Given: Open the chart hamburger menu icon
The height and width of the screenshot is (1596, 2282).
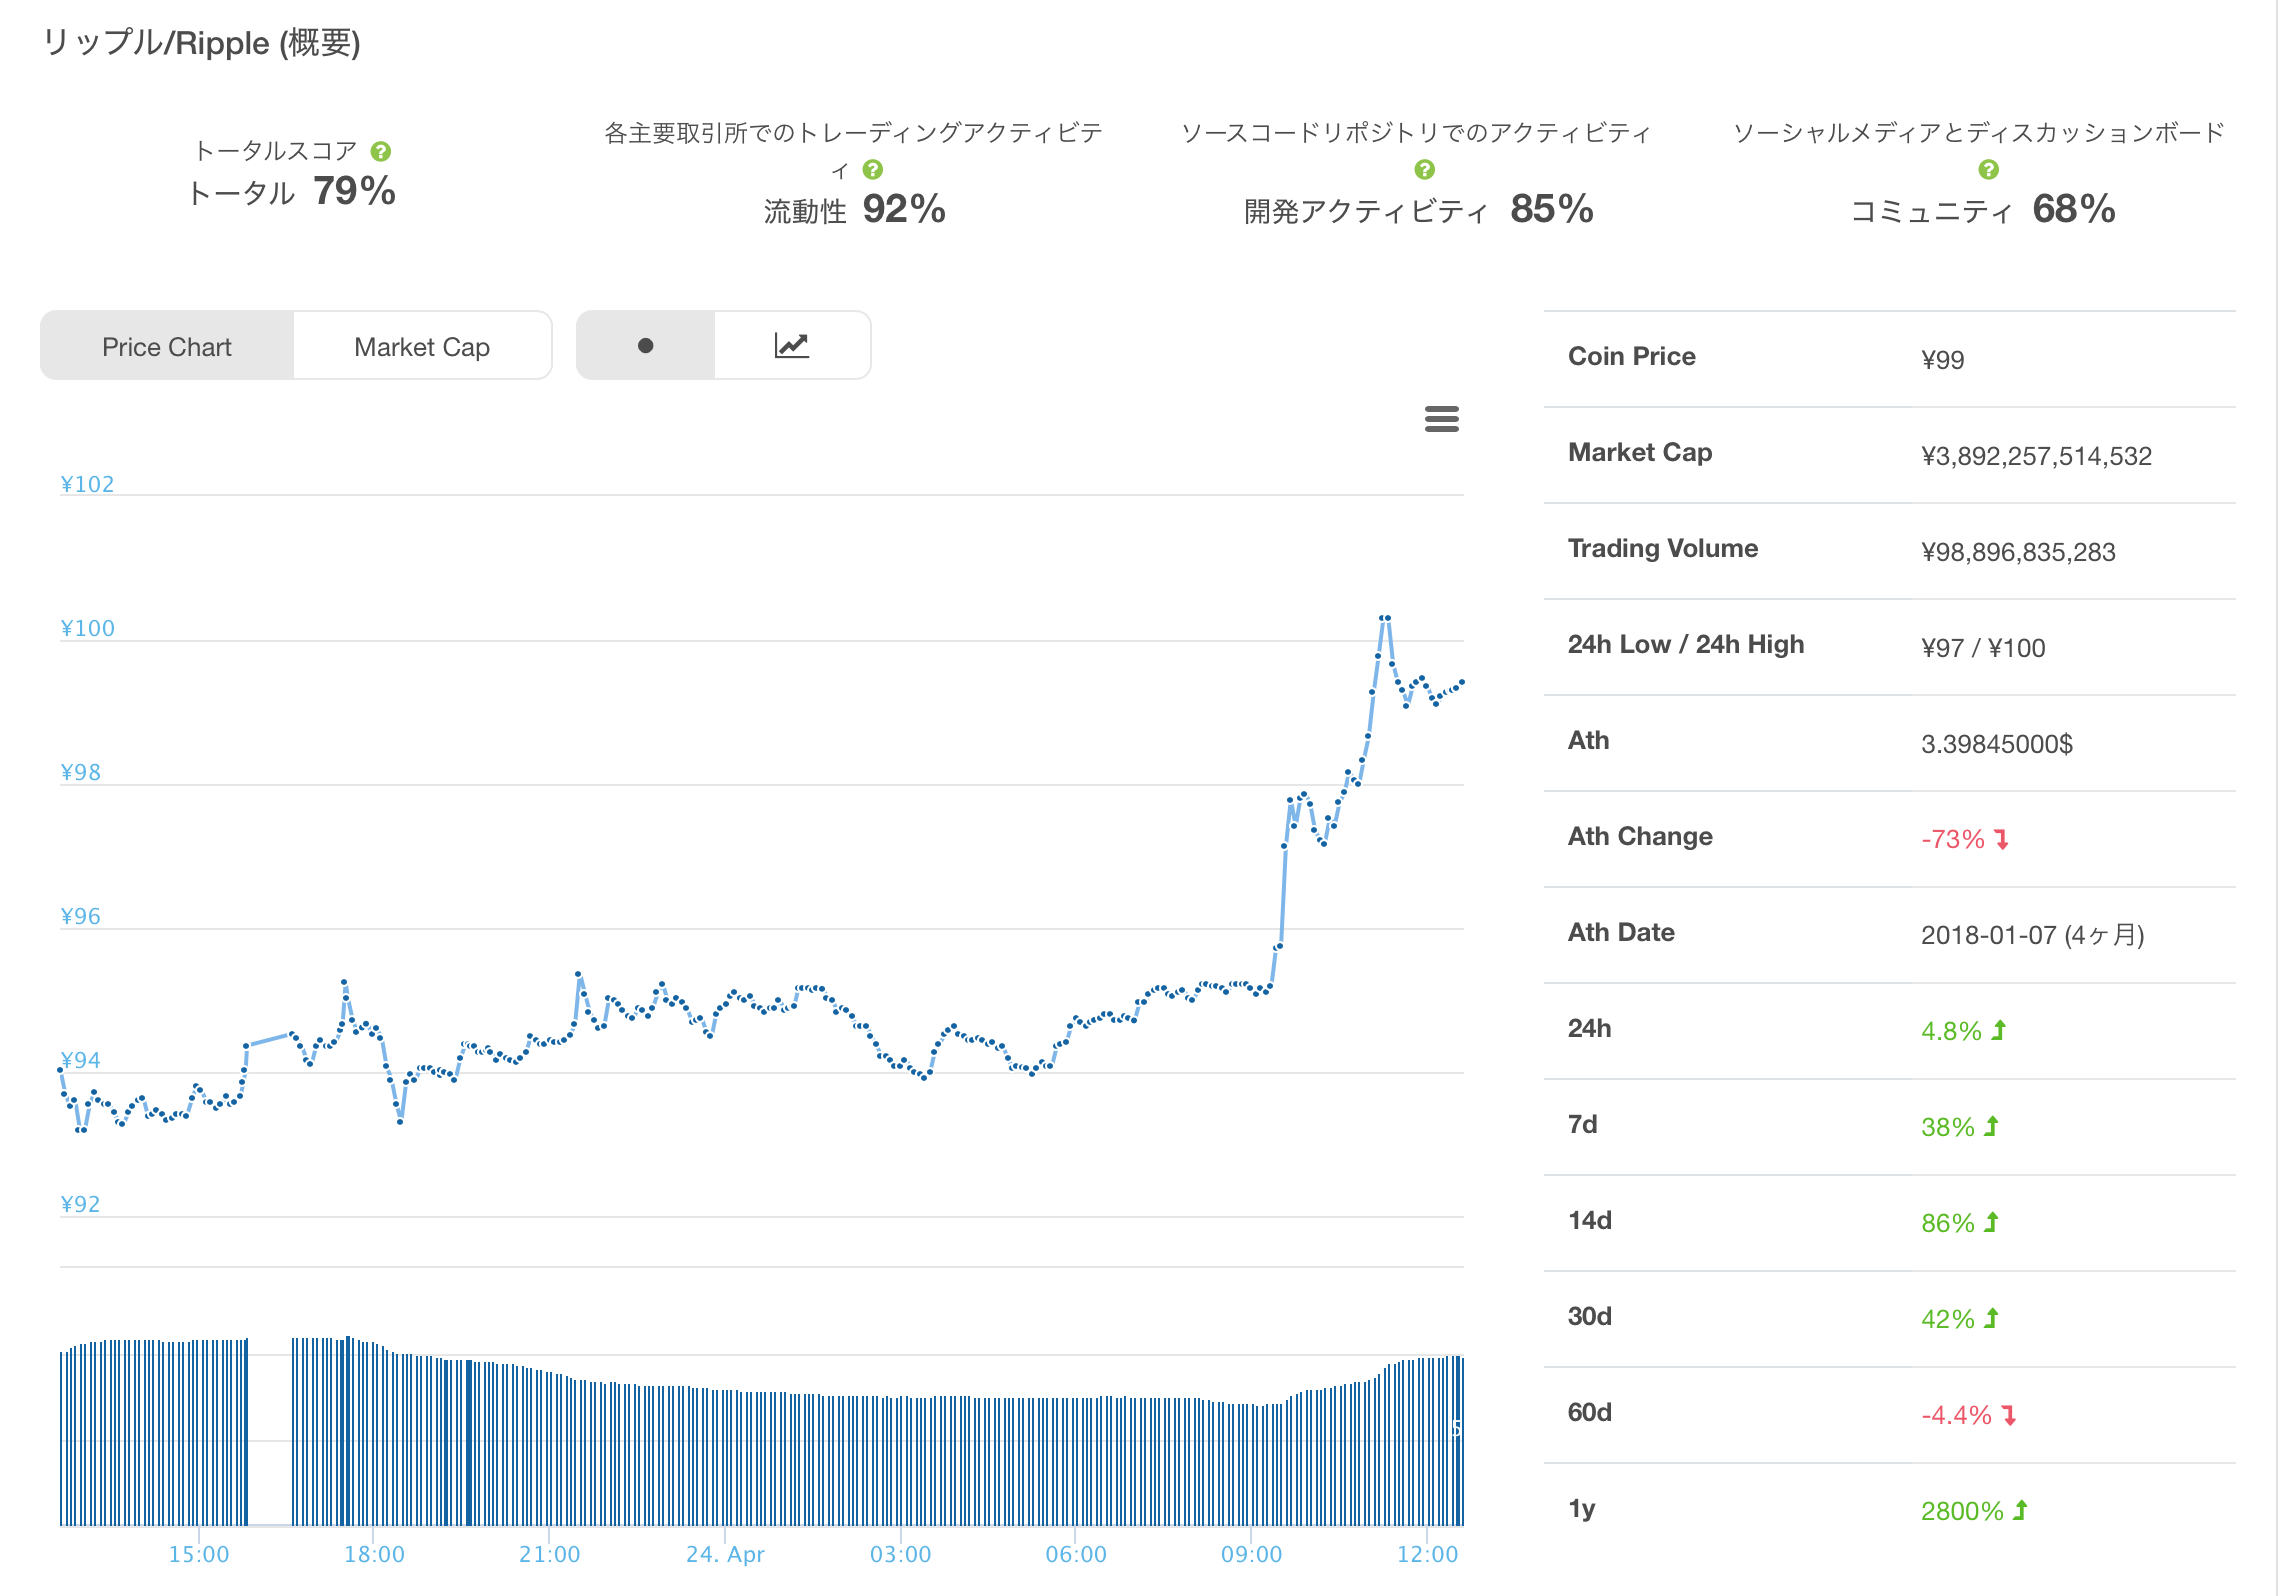Looking at the screenshot, I should (1441, 419).
